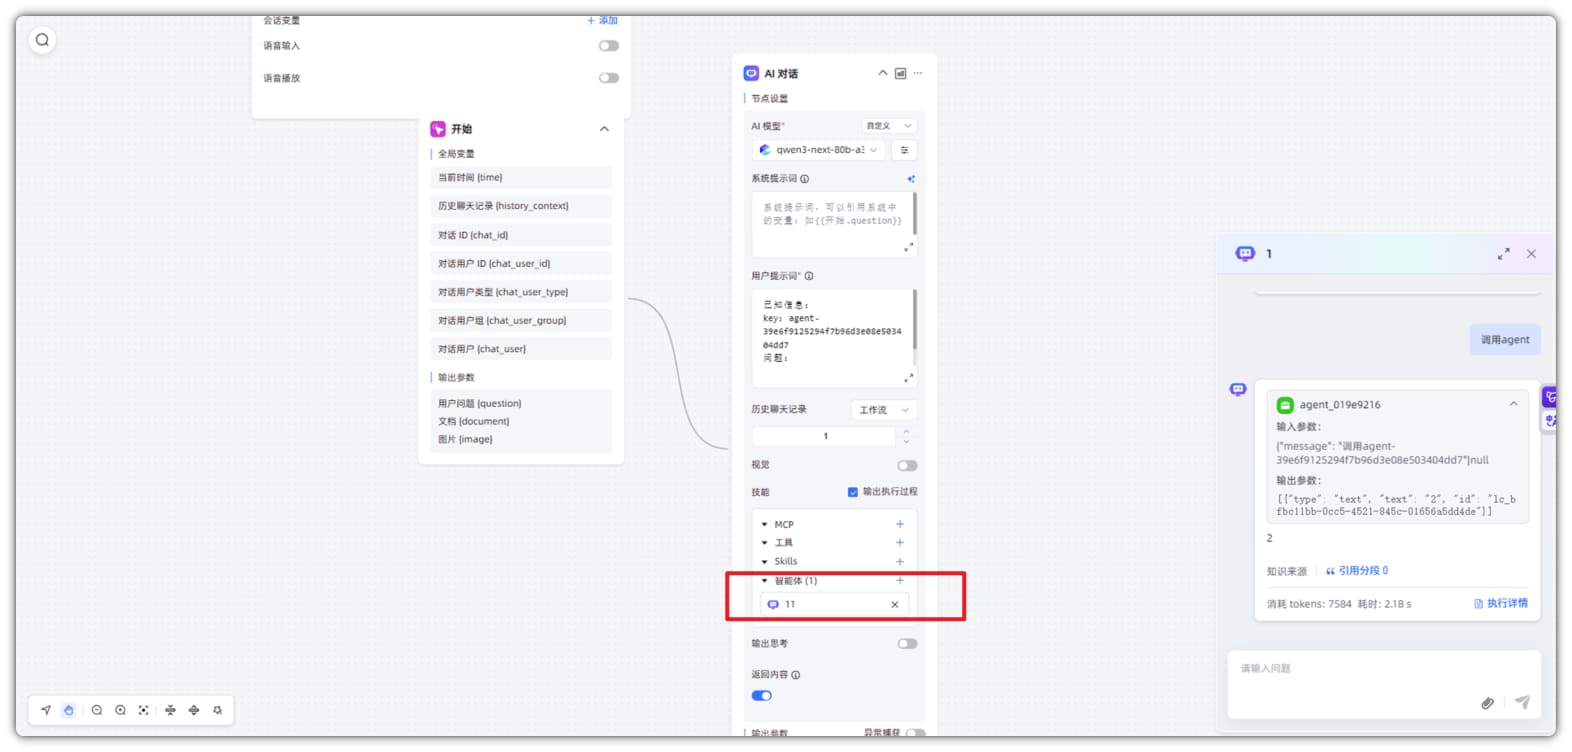Zoom in the workflow canvas
The height and width of the screenshot is (752, 1572).
[120, 710]
